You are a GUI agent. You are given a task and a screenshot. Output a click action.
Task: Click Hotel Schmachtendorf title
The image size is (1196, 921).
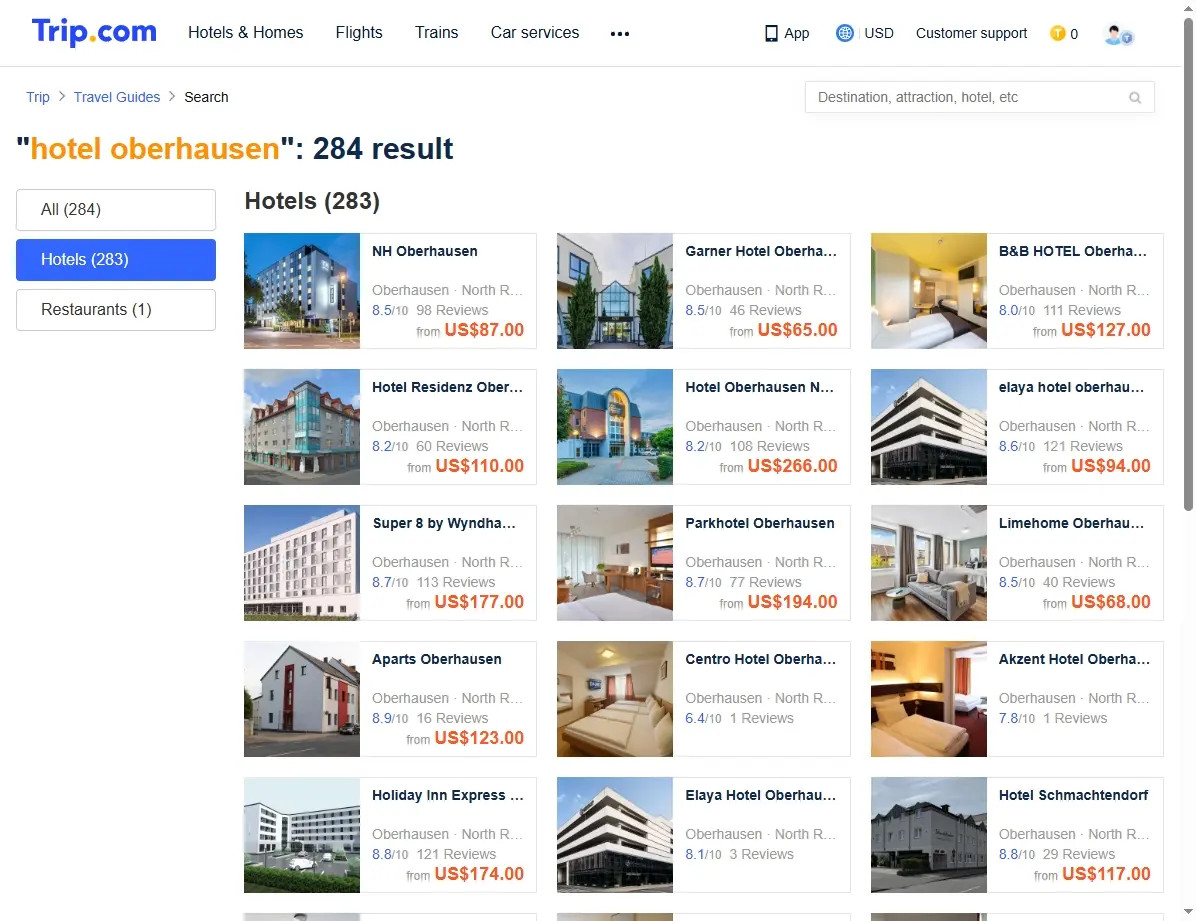(x=1073, y=795)
